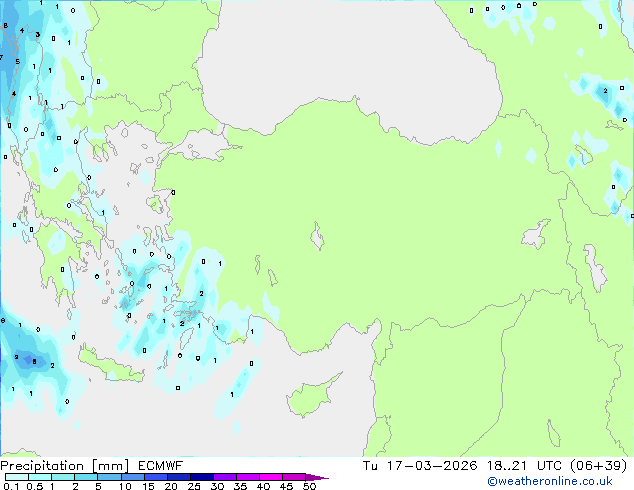
Task: Pick the legend swatch between 2 and 5
Action: pyautogui.click(x=87, y=477)
